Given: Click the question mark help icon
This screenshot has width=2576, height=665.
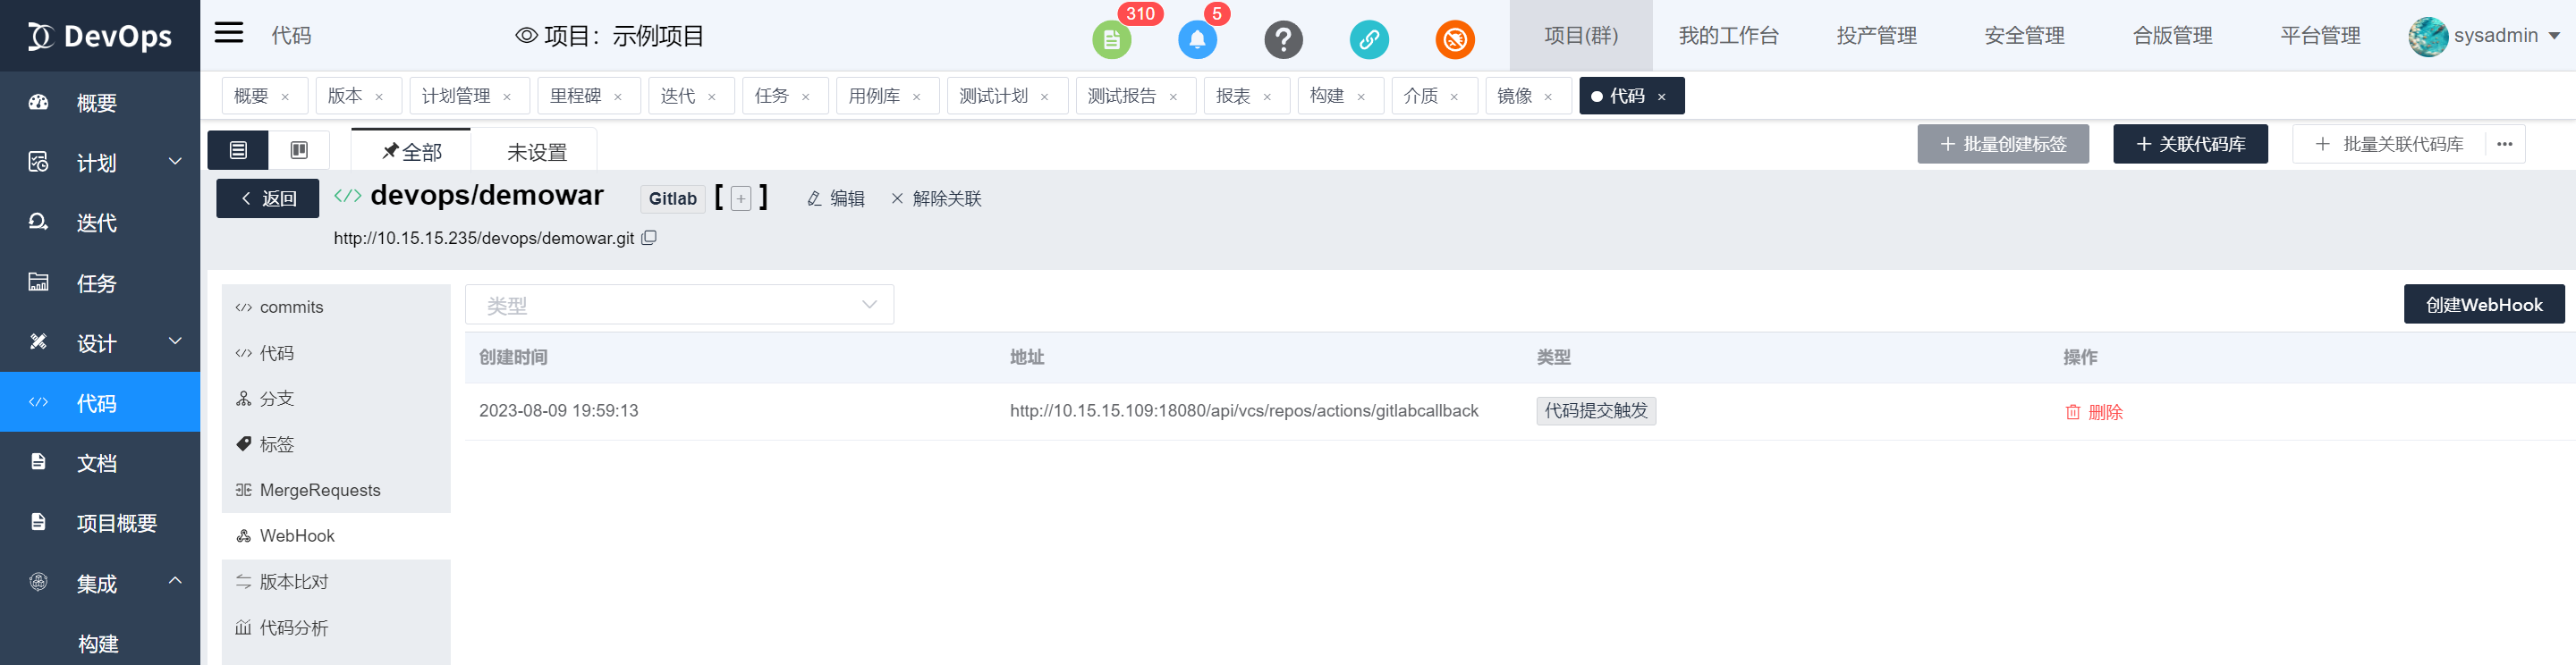Looking at the screenshot, I should [1283, 40].
